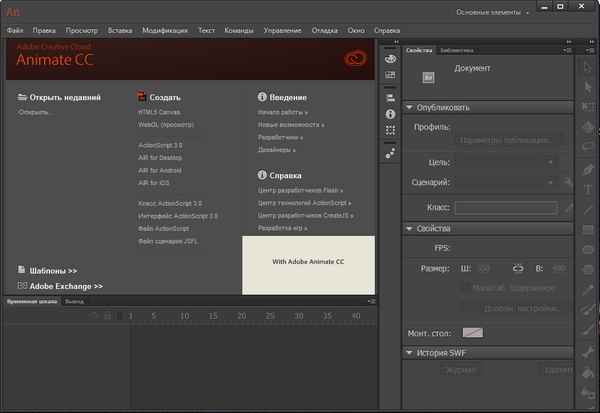Image resolution: width=600 pixels, height=413 pixels.
Task: Select the Rectangle tool
Action: tap(588, 230)
